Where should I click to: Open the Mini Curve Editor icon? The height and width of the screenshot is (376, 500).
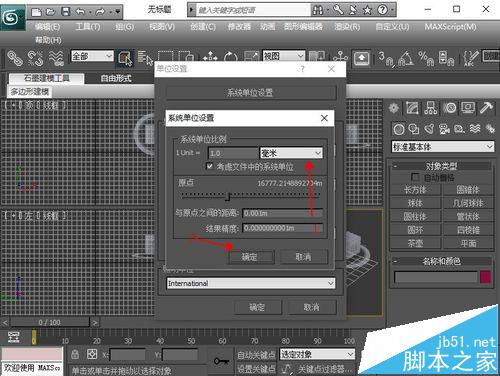[x=14, y=337]
